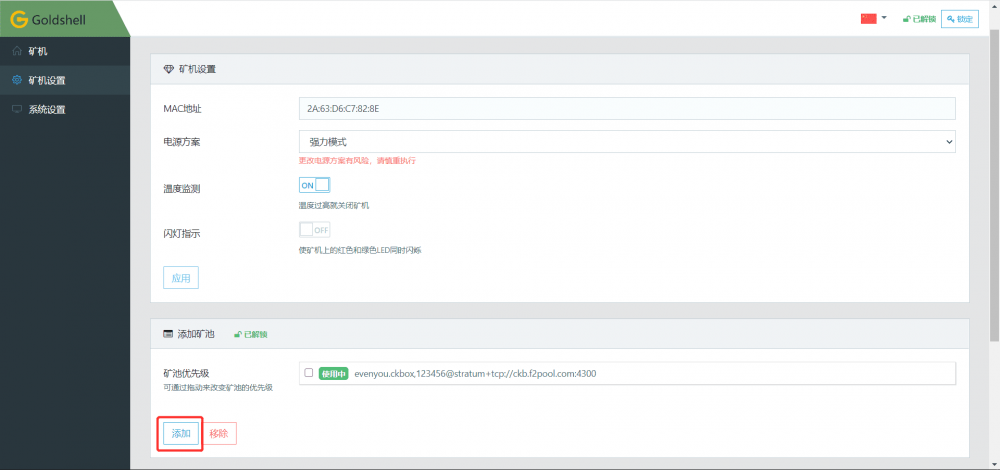The width and height of the screenshot is (1000, 470).
Task: Go to 矿机 page in sidebar
Action: click(38, 51)
